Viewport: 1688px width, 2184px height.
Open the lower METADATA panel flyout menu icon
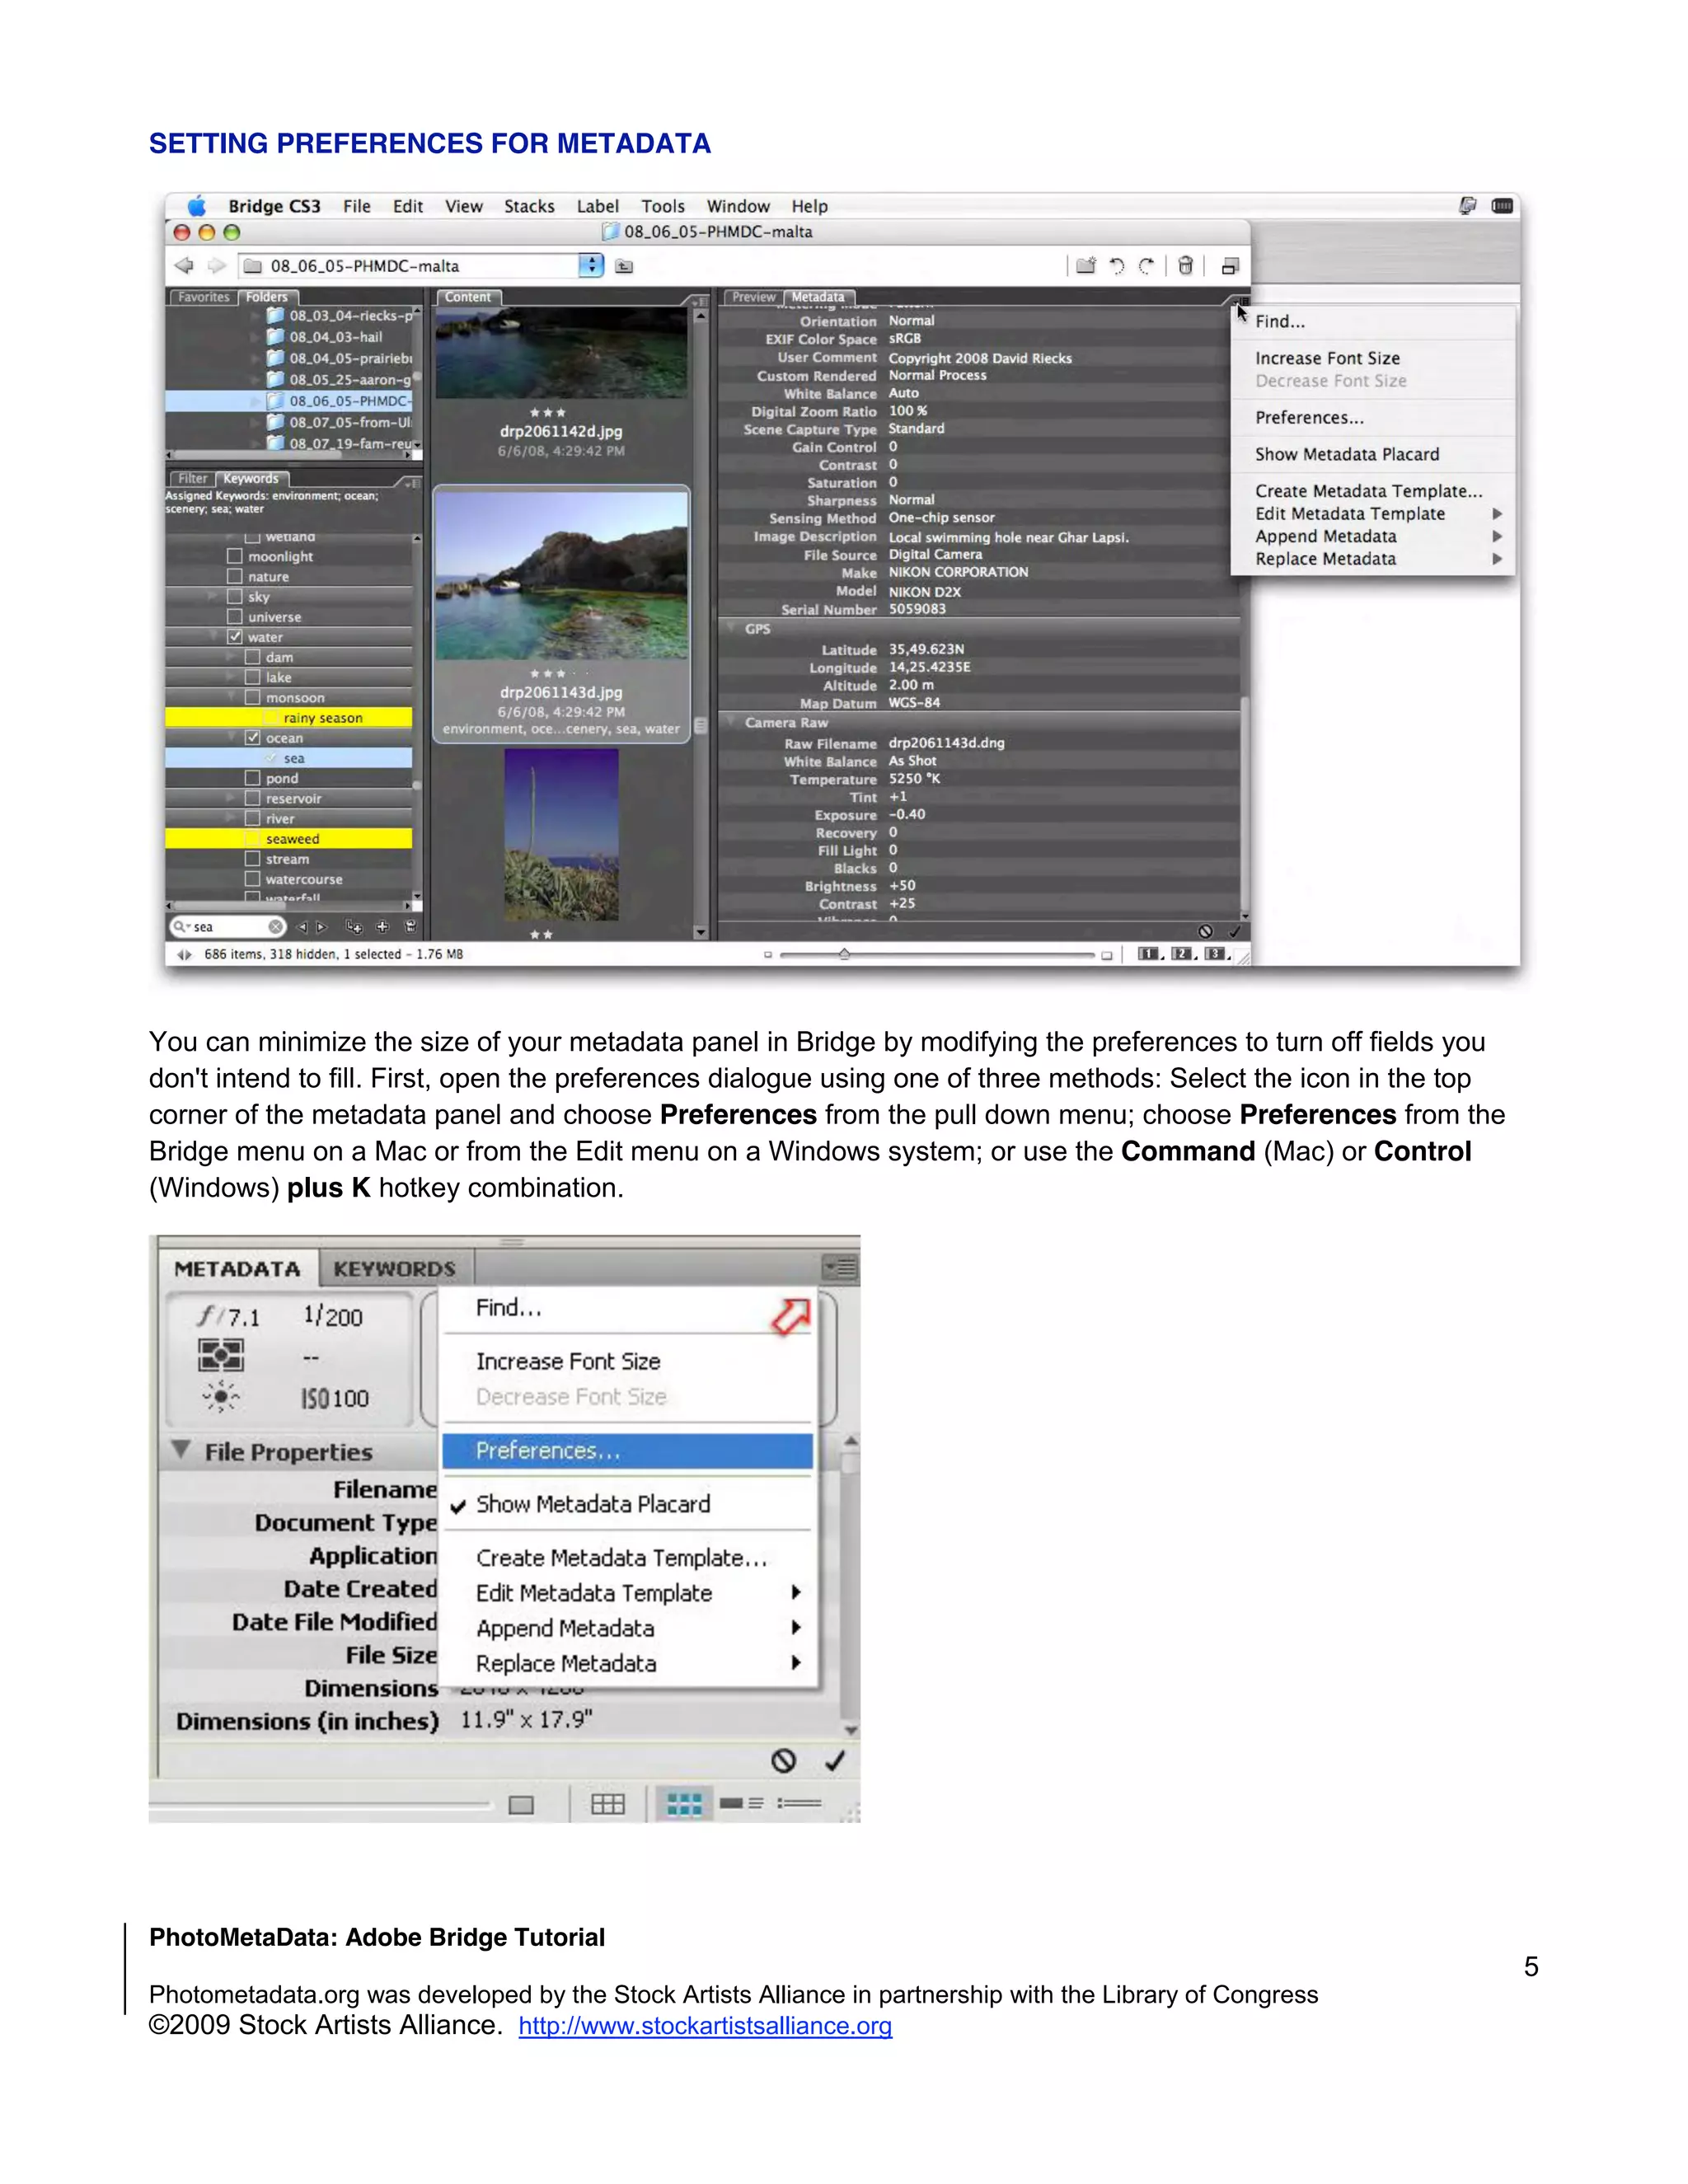click(x=840, y=1268)
